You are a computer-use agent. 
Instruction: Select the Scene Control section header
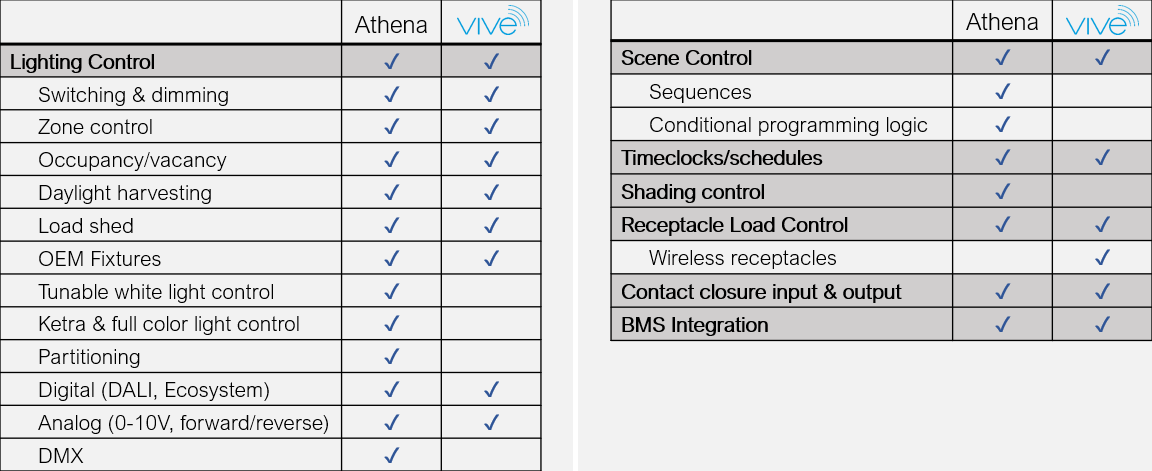pyautogui.click(x=687, y=58)
